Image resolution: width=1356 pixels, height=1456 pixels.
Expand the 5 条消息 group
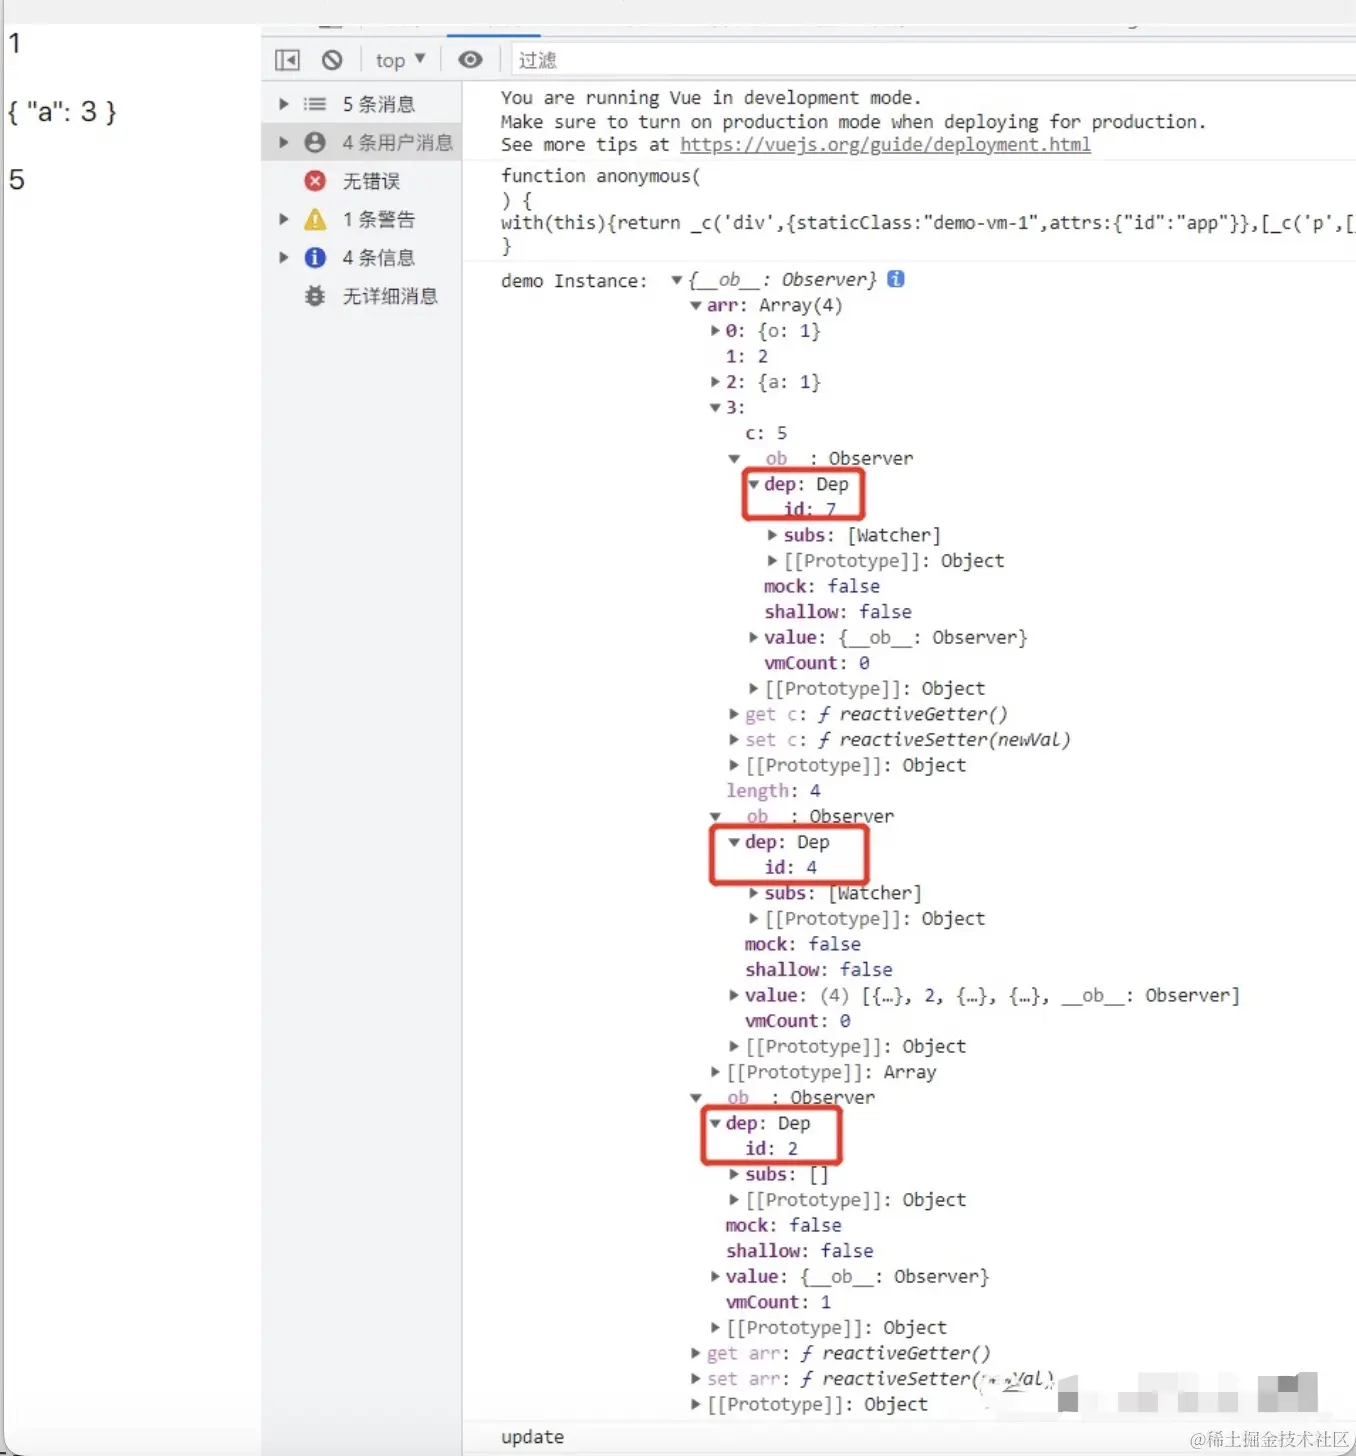coord(284,104)
